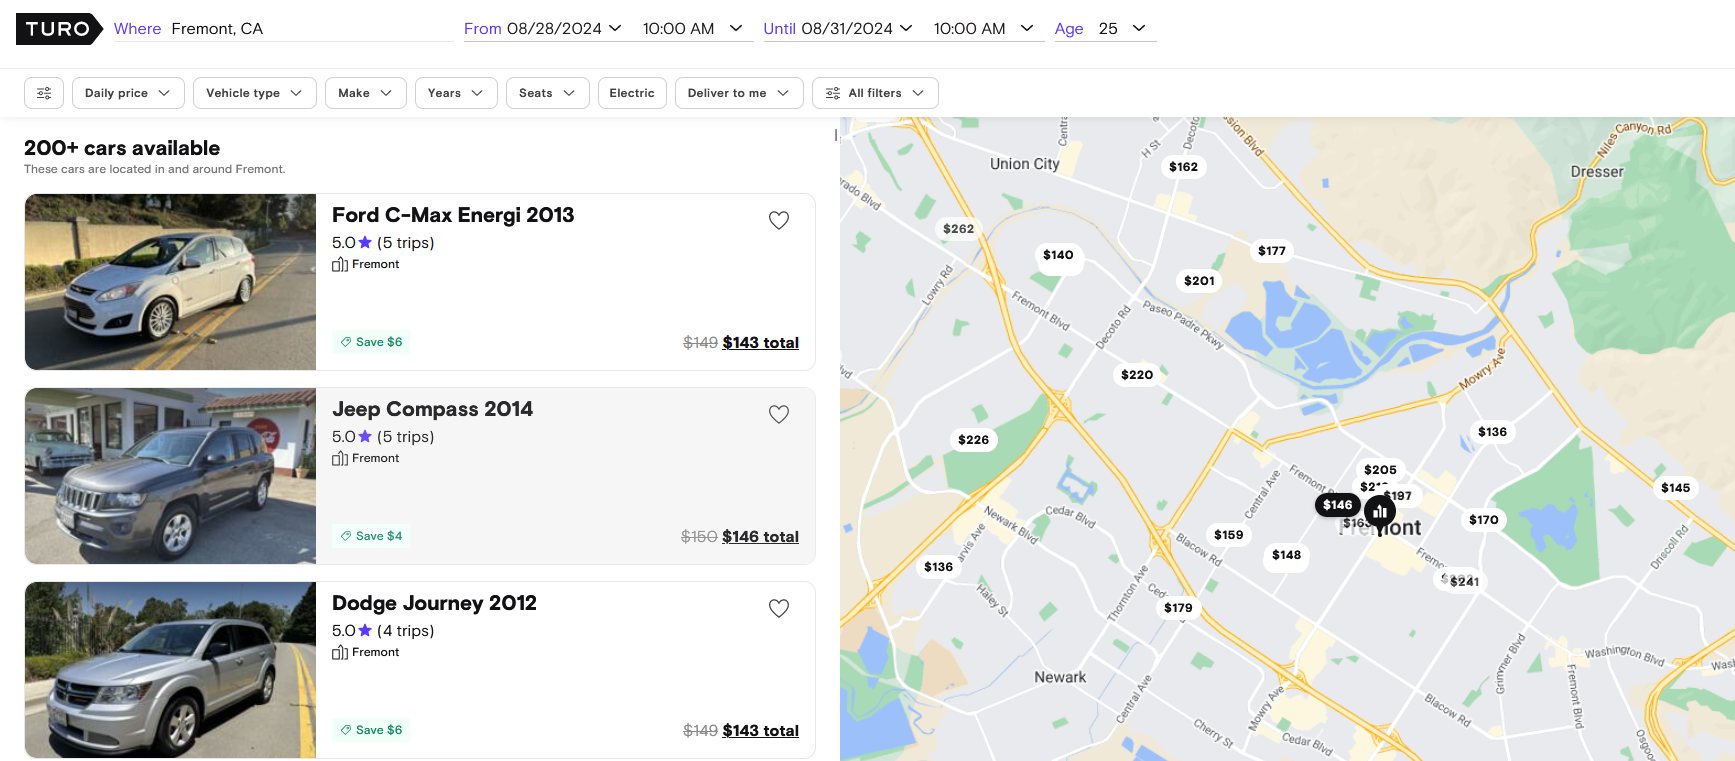Select the $262 map price pin
Viewport: 1735px width, 761px height.
(958, 229)
